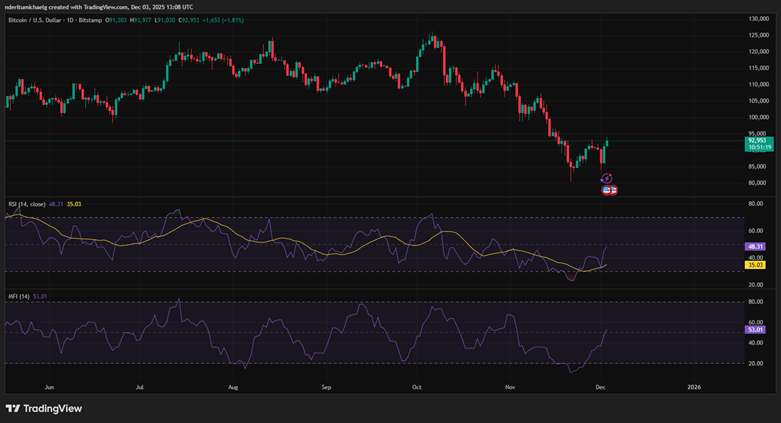Click the TradingView logo icon

tap(13, 408)
